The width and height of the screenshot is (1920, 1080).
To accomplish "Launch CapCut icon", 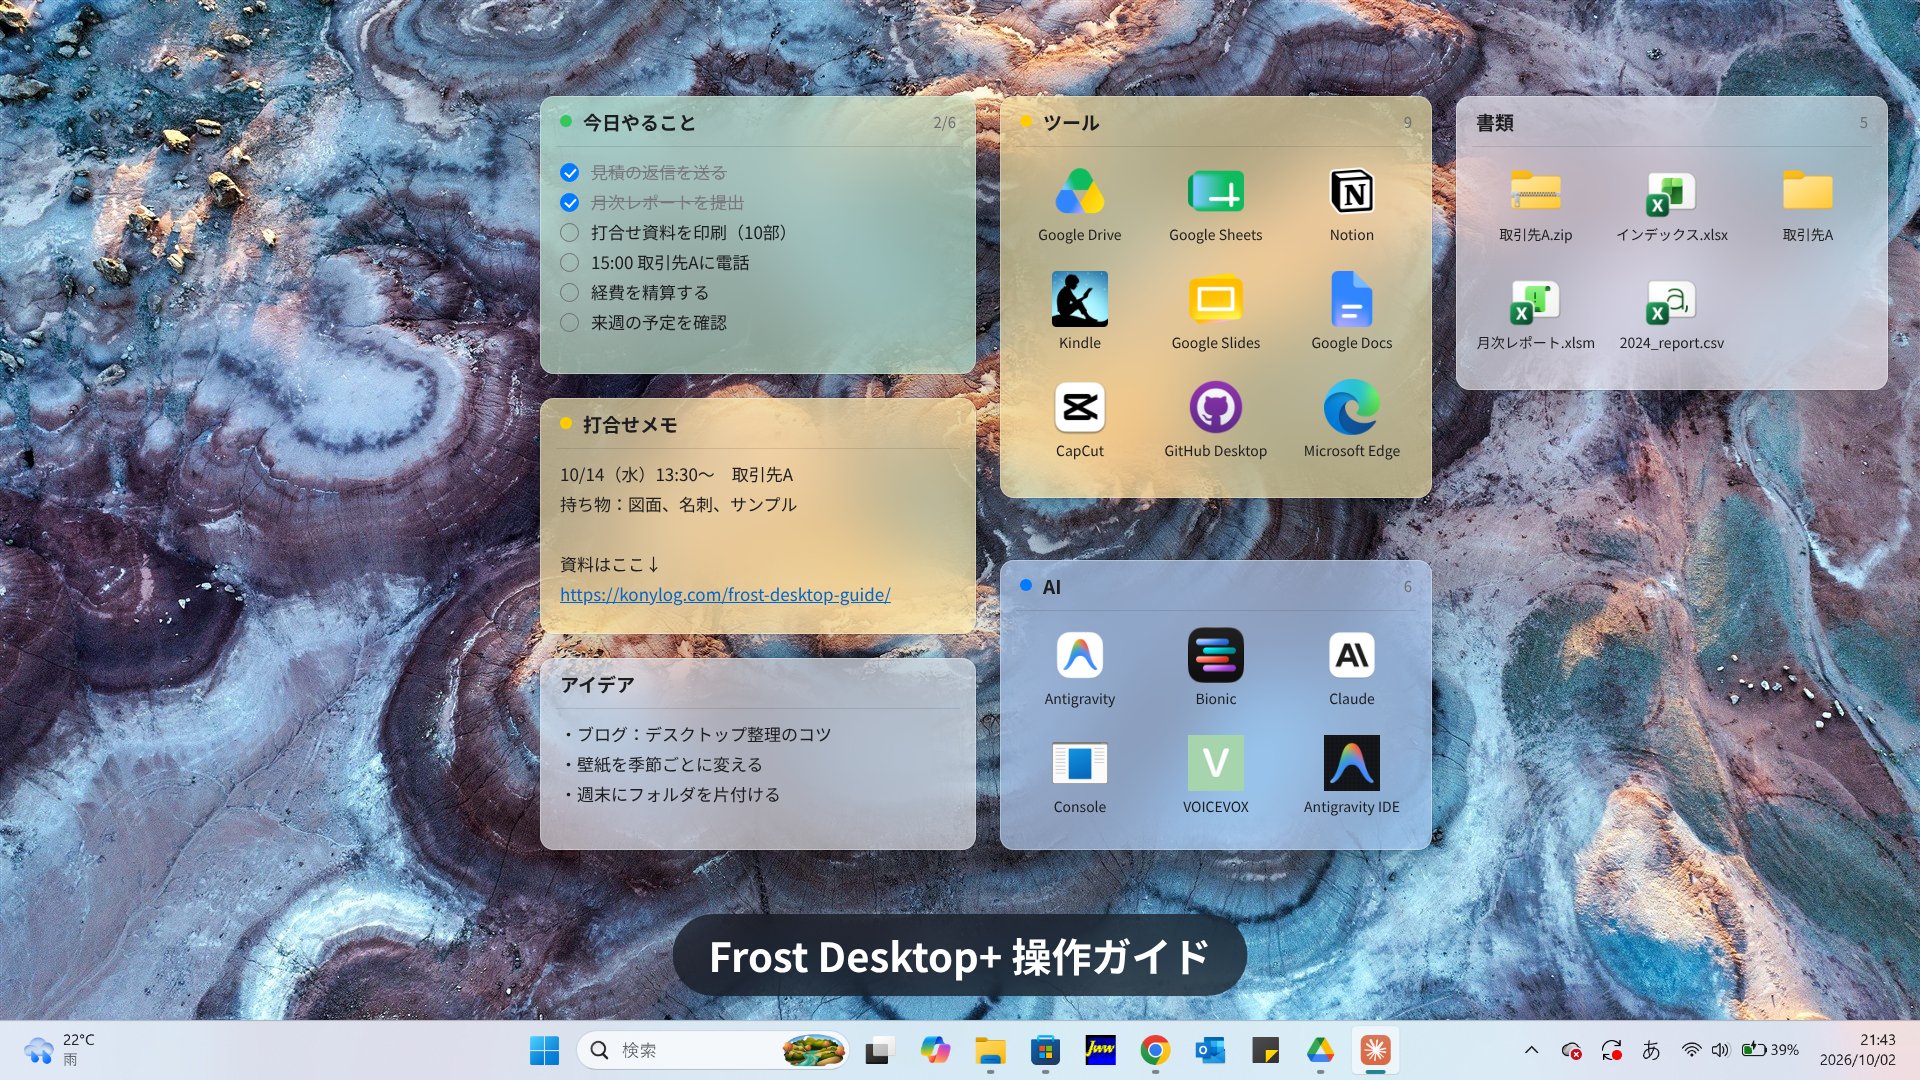I will click(1079, 407).
